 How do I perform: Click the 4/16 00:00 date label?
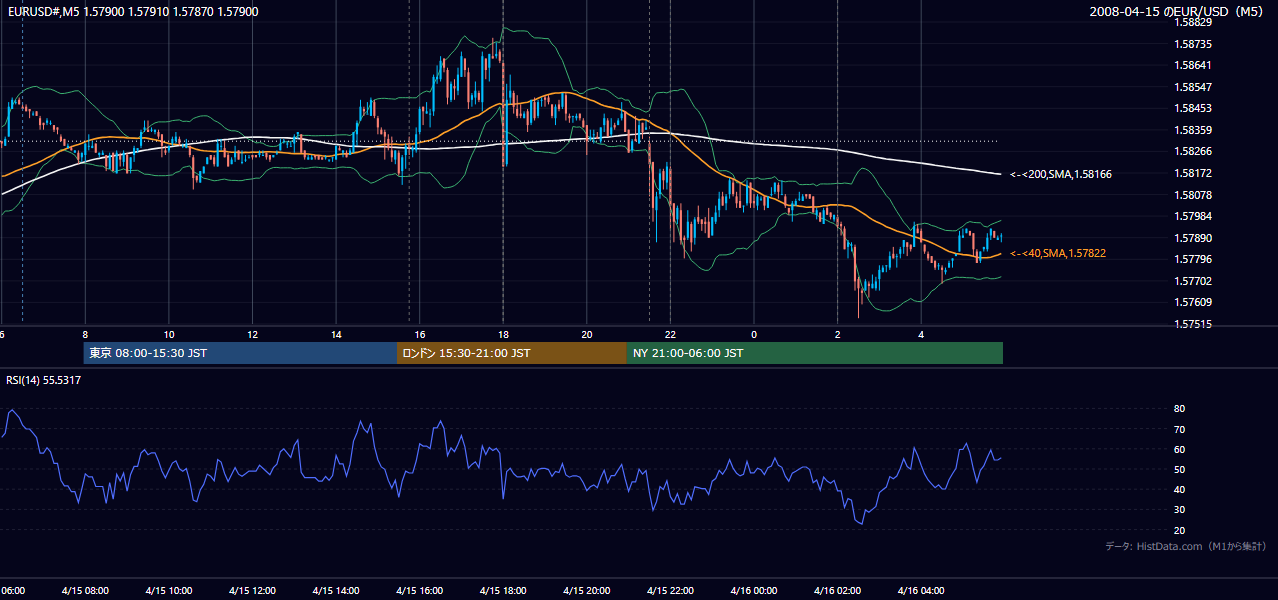[753, 591]
